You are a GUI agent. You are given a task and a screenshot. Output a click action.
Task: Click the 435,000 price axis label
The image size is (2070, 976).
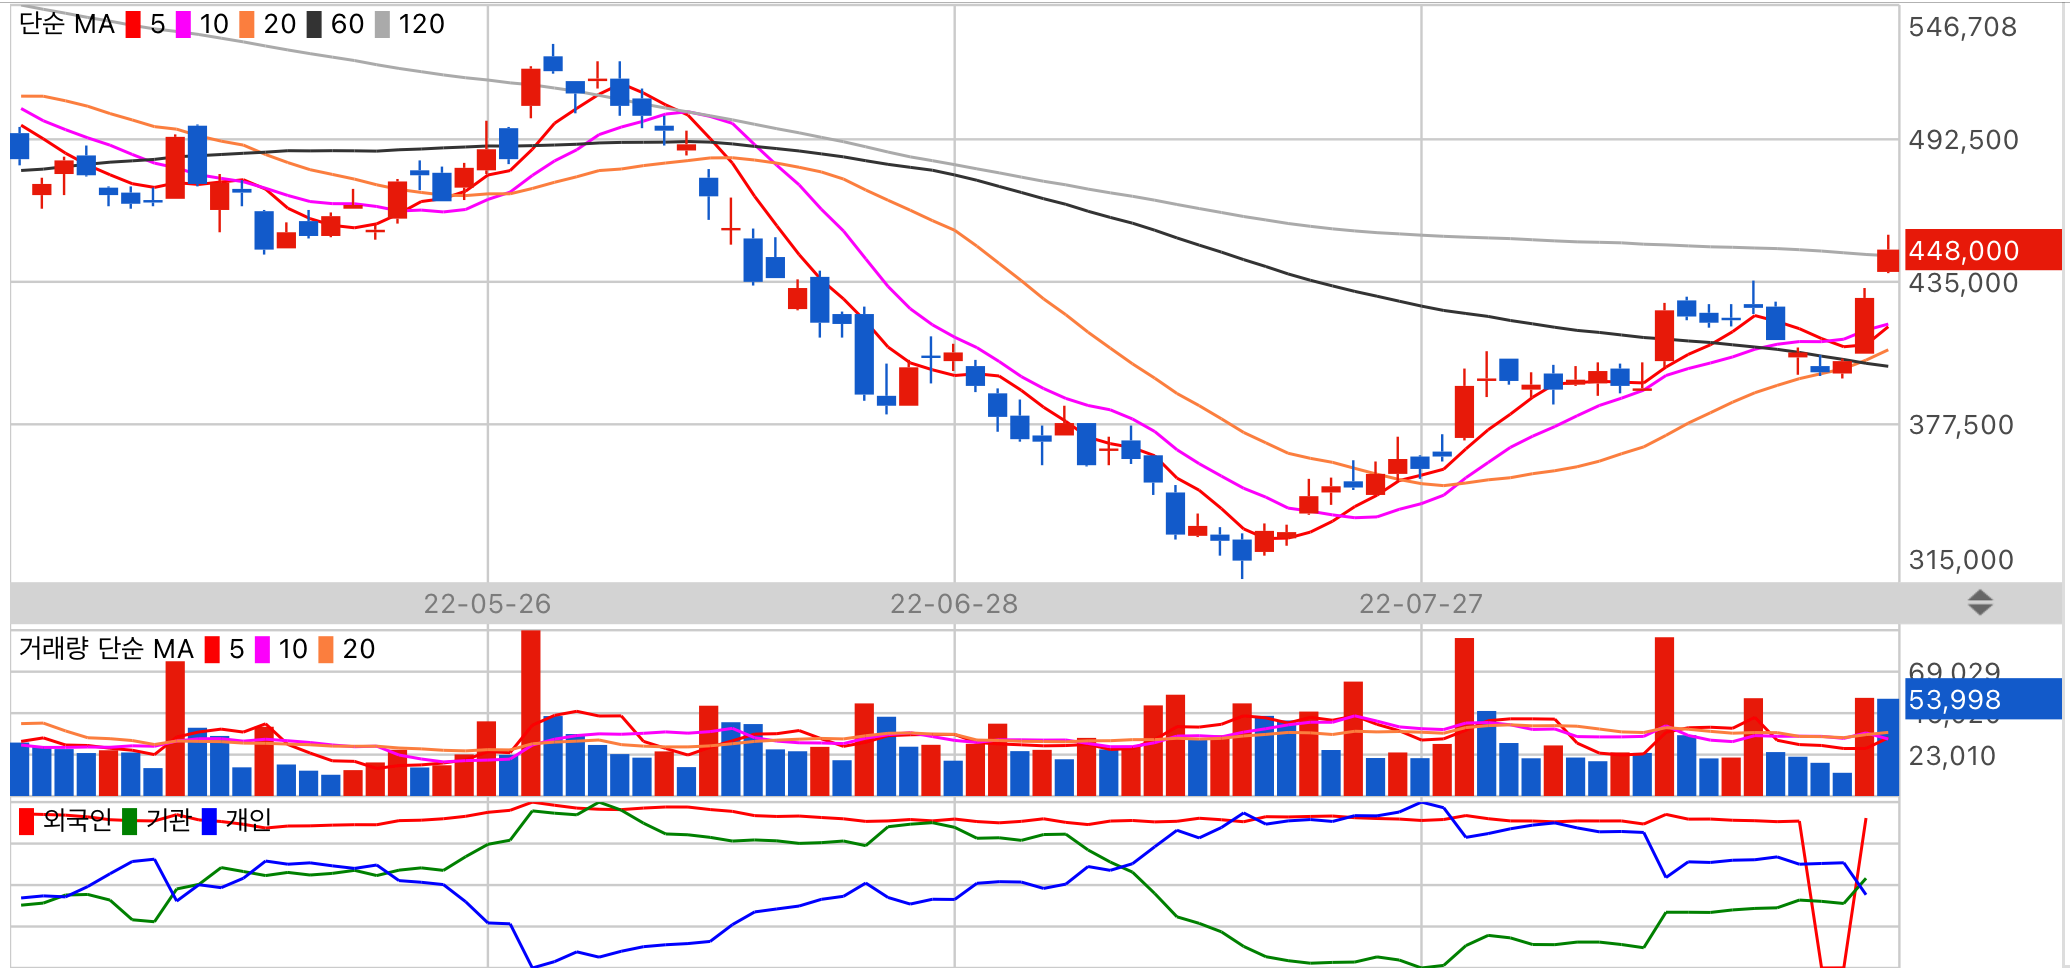(x=1963, y=283)
